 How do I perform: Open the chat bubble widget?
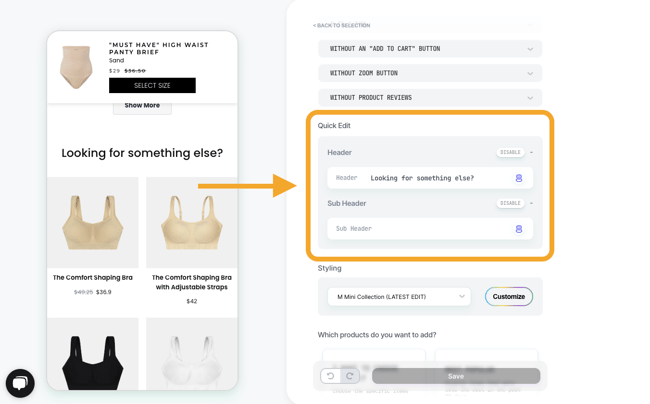click(x=20, y=383)
